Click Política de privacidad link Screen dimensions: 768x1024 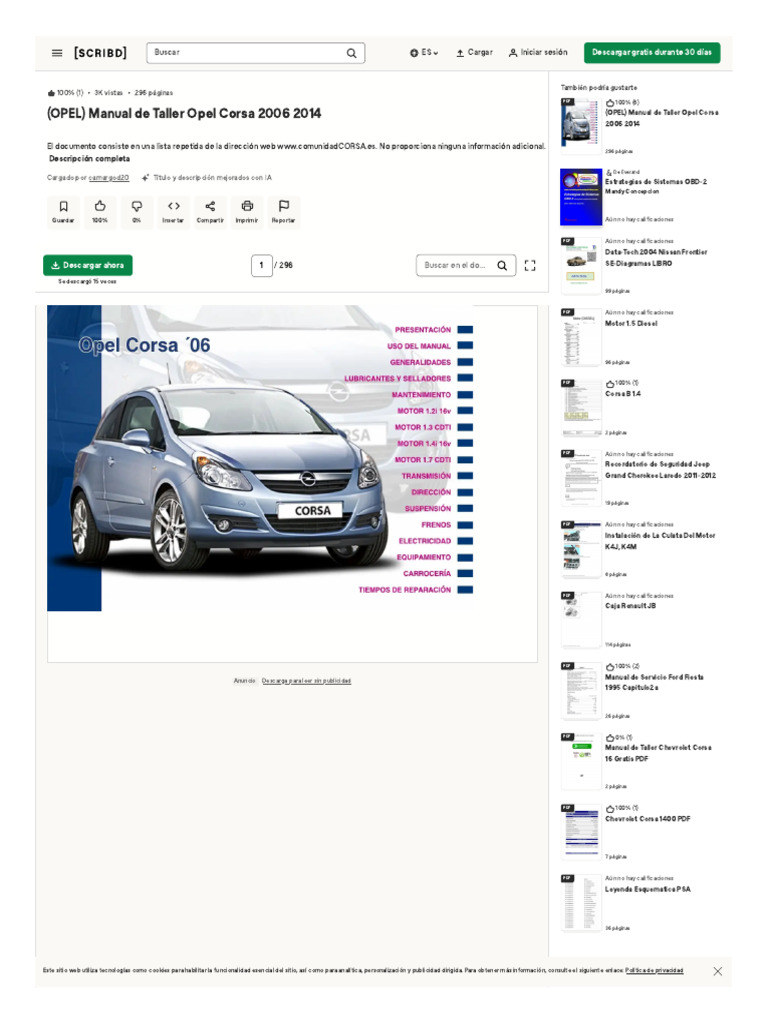click(654, 970)
